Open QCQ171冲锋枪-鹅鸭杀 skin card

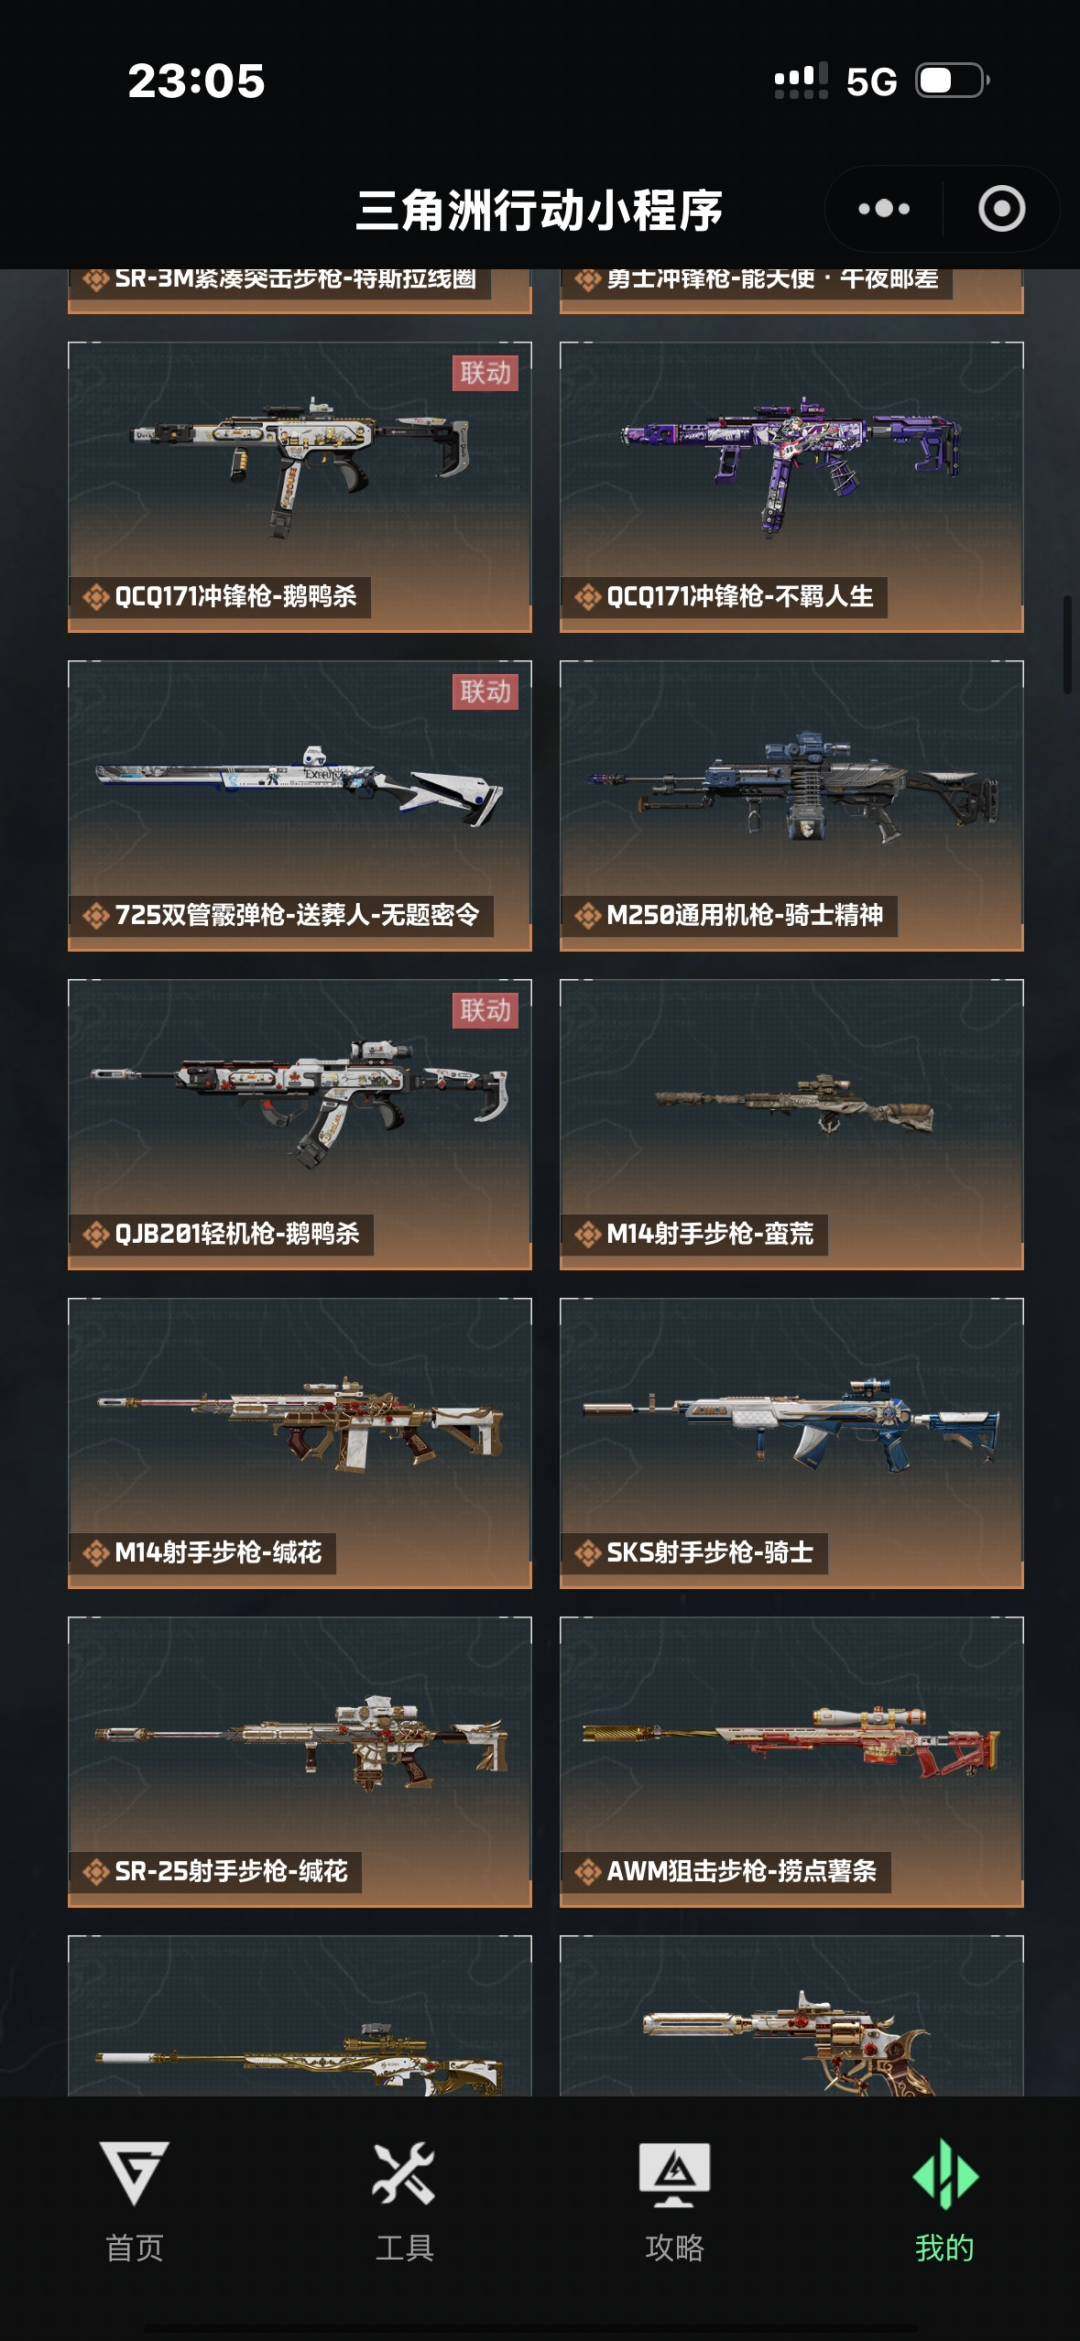point(300,487)
